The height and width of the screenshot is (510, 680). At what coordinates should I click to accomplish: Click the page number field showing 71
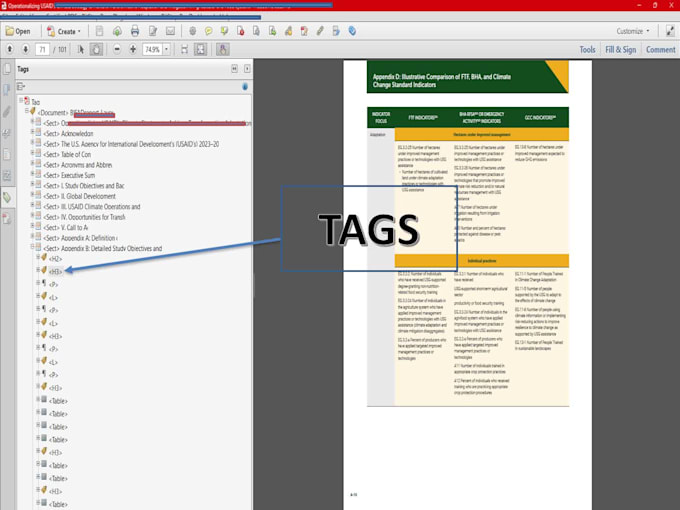coord(42,49)
